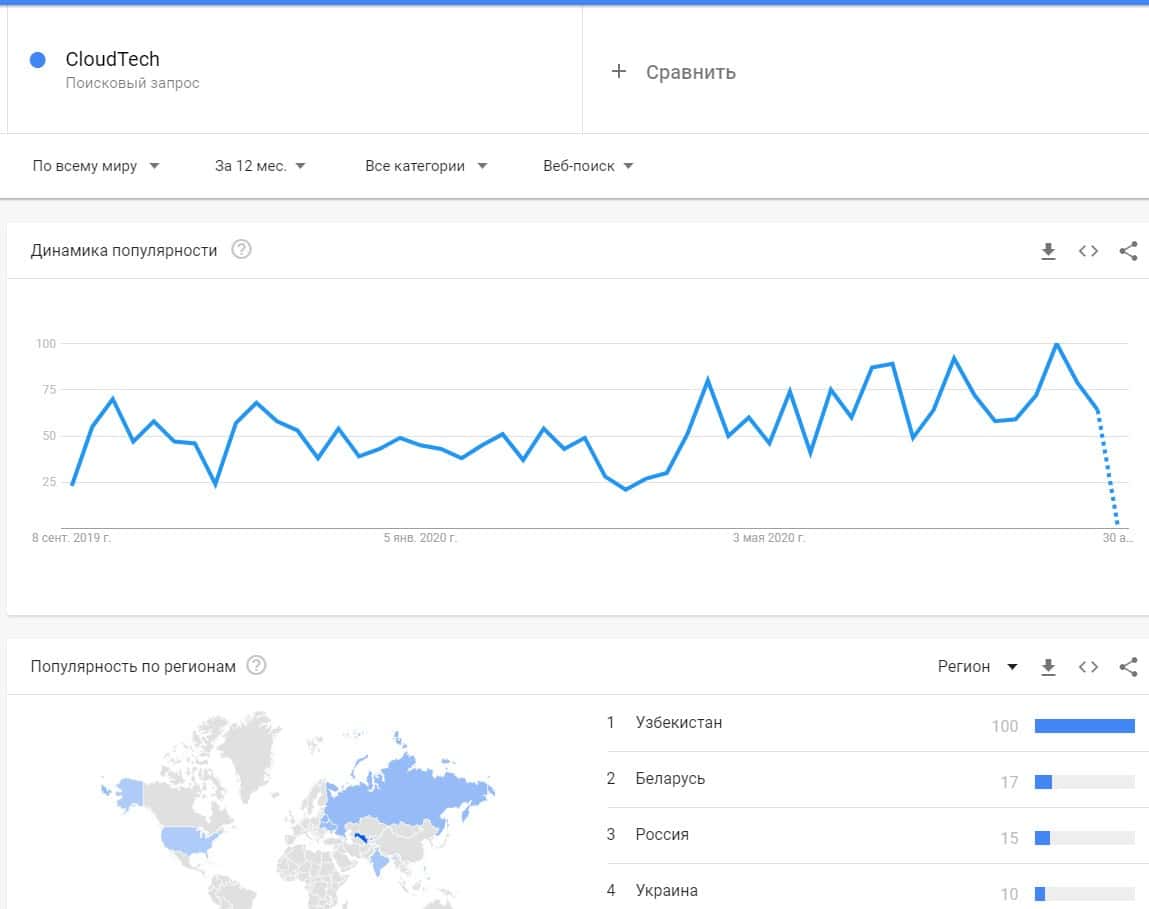Screen dimensions: 1149x909
Task: Share the regional popularity widget
Action: (x=1128, y=667)
